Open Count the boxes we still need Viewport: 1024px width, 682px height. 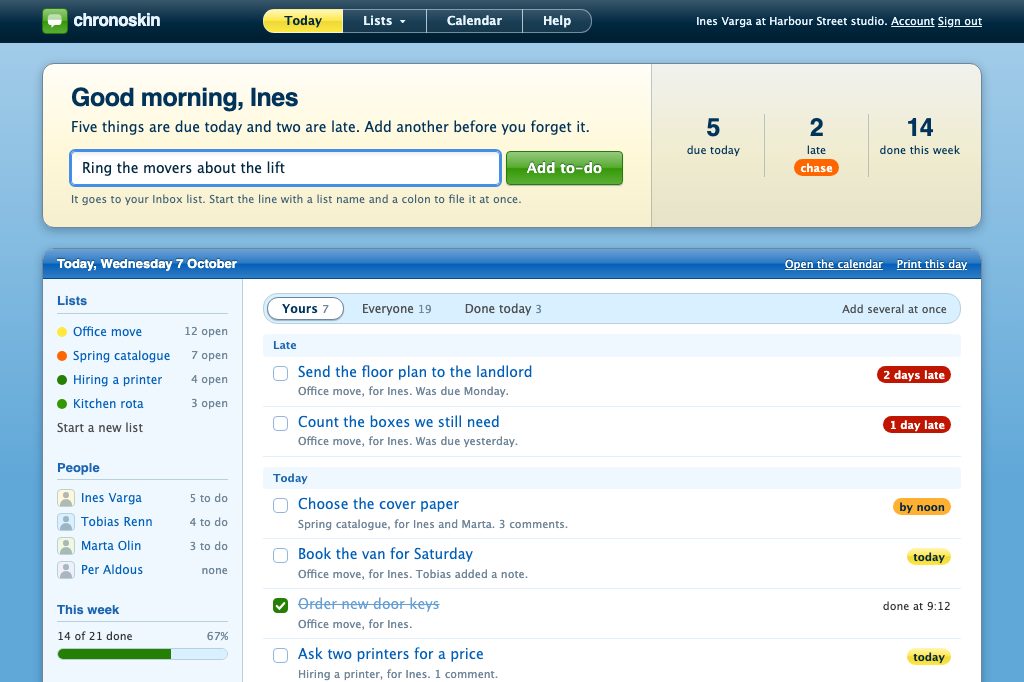tap(398, 422)
